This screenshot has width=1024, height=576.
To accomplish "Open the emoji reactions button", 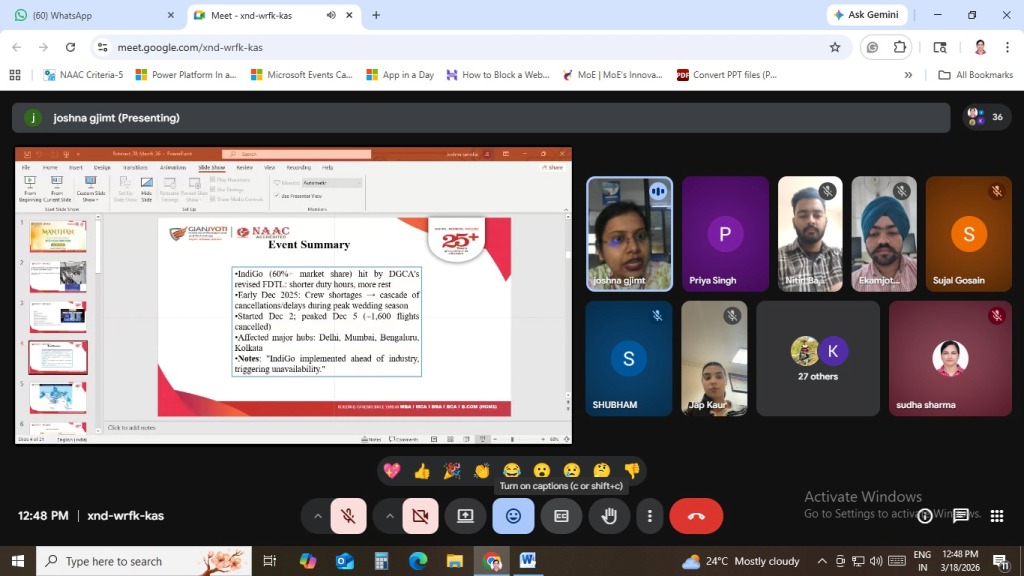I will pyautogui.click(x=513, y=516).
